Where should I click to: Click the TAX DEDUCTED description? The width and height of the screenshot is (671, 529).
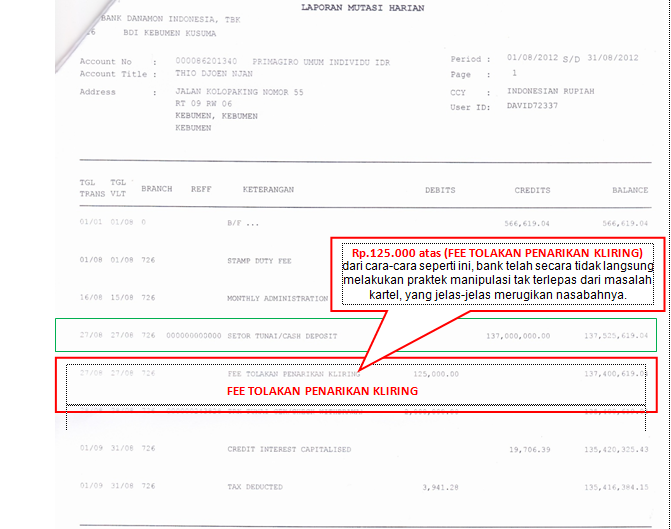255,487
